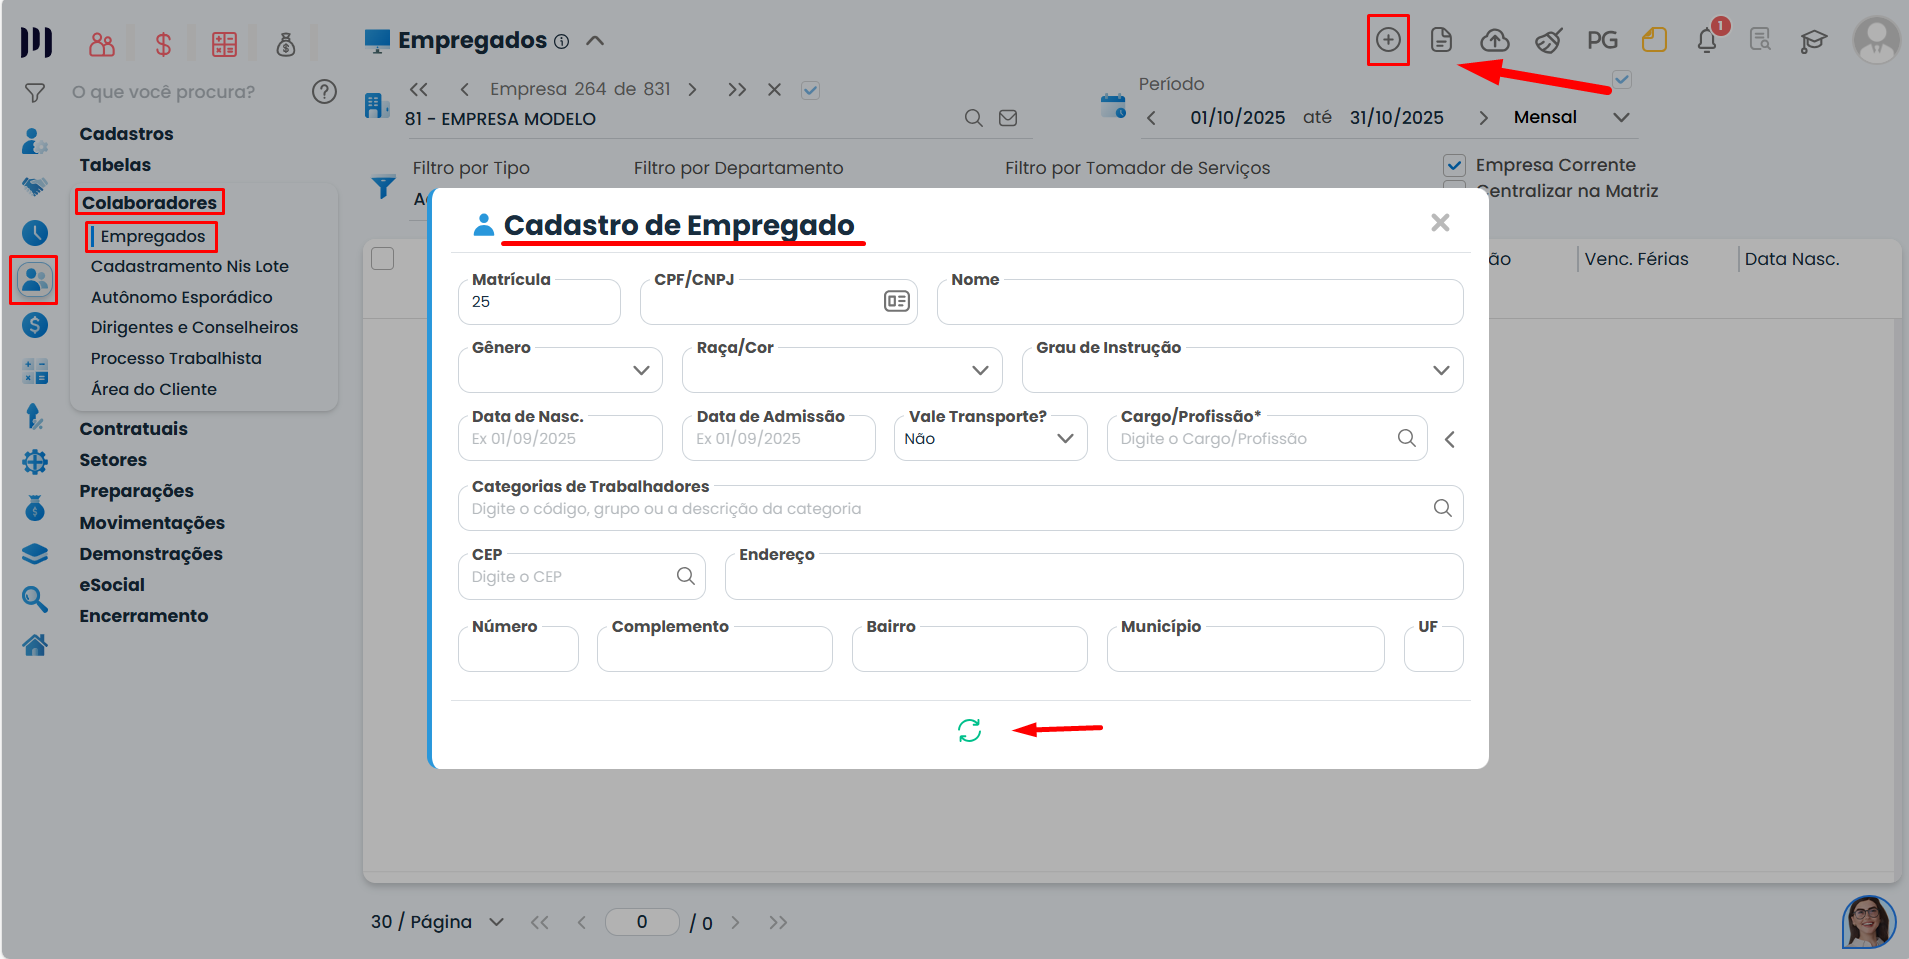The width and height of the screenshot is (1909, 959).
Task: Open the Grau de Instrução dropdown
Action: [x=1440, y=370]
